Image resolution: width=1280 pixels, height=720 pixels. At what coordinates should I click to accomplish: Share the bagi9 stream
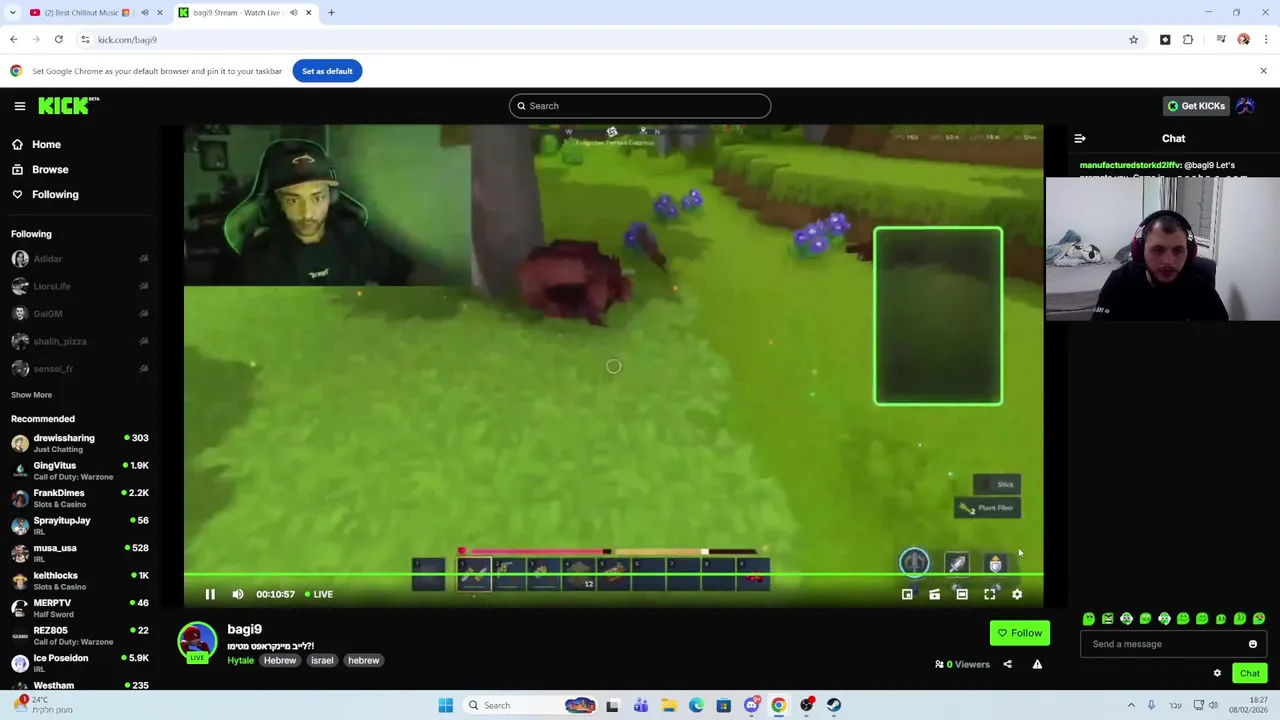click(x=1007, y=664)
